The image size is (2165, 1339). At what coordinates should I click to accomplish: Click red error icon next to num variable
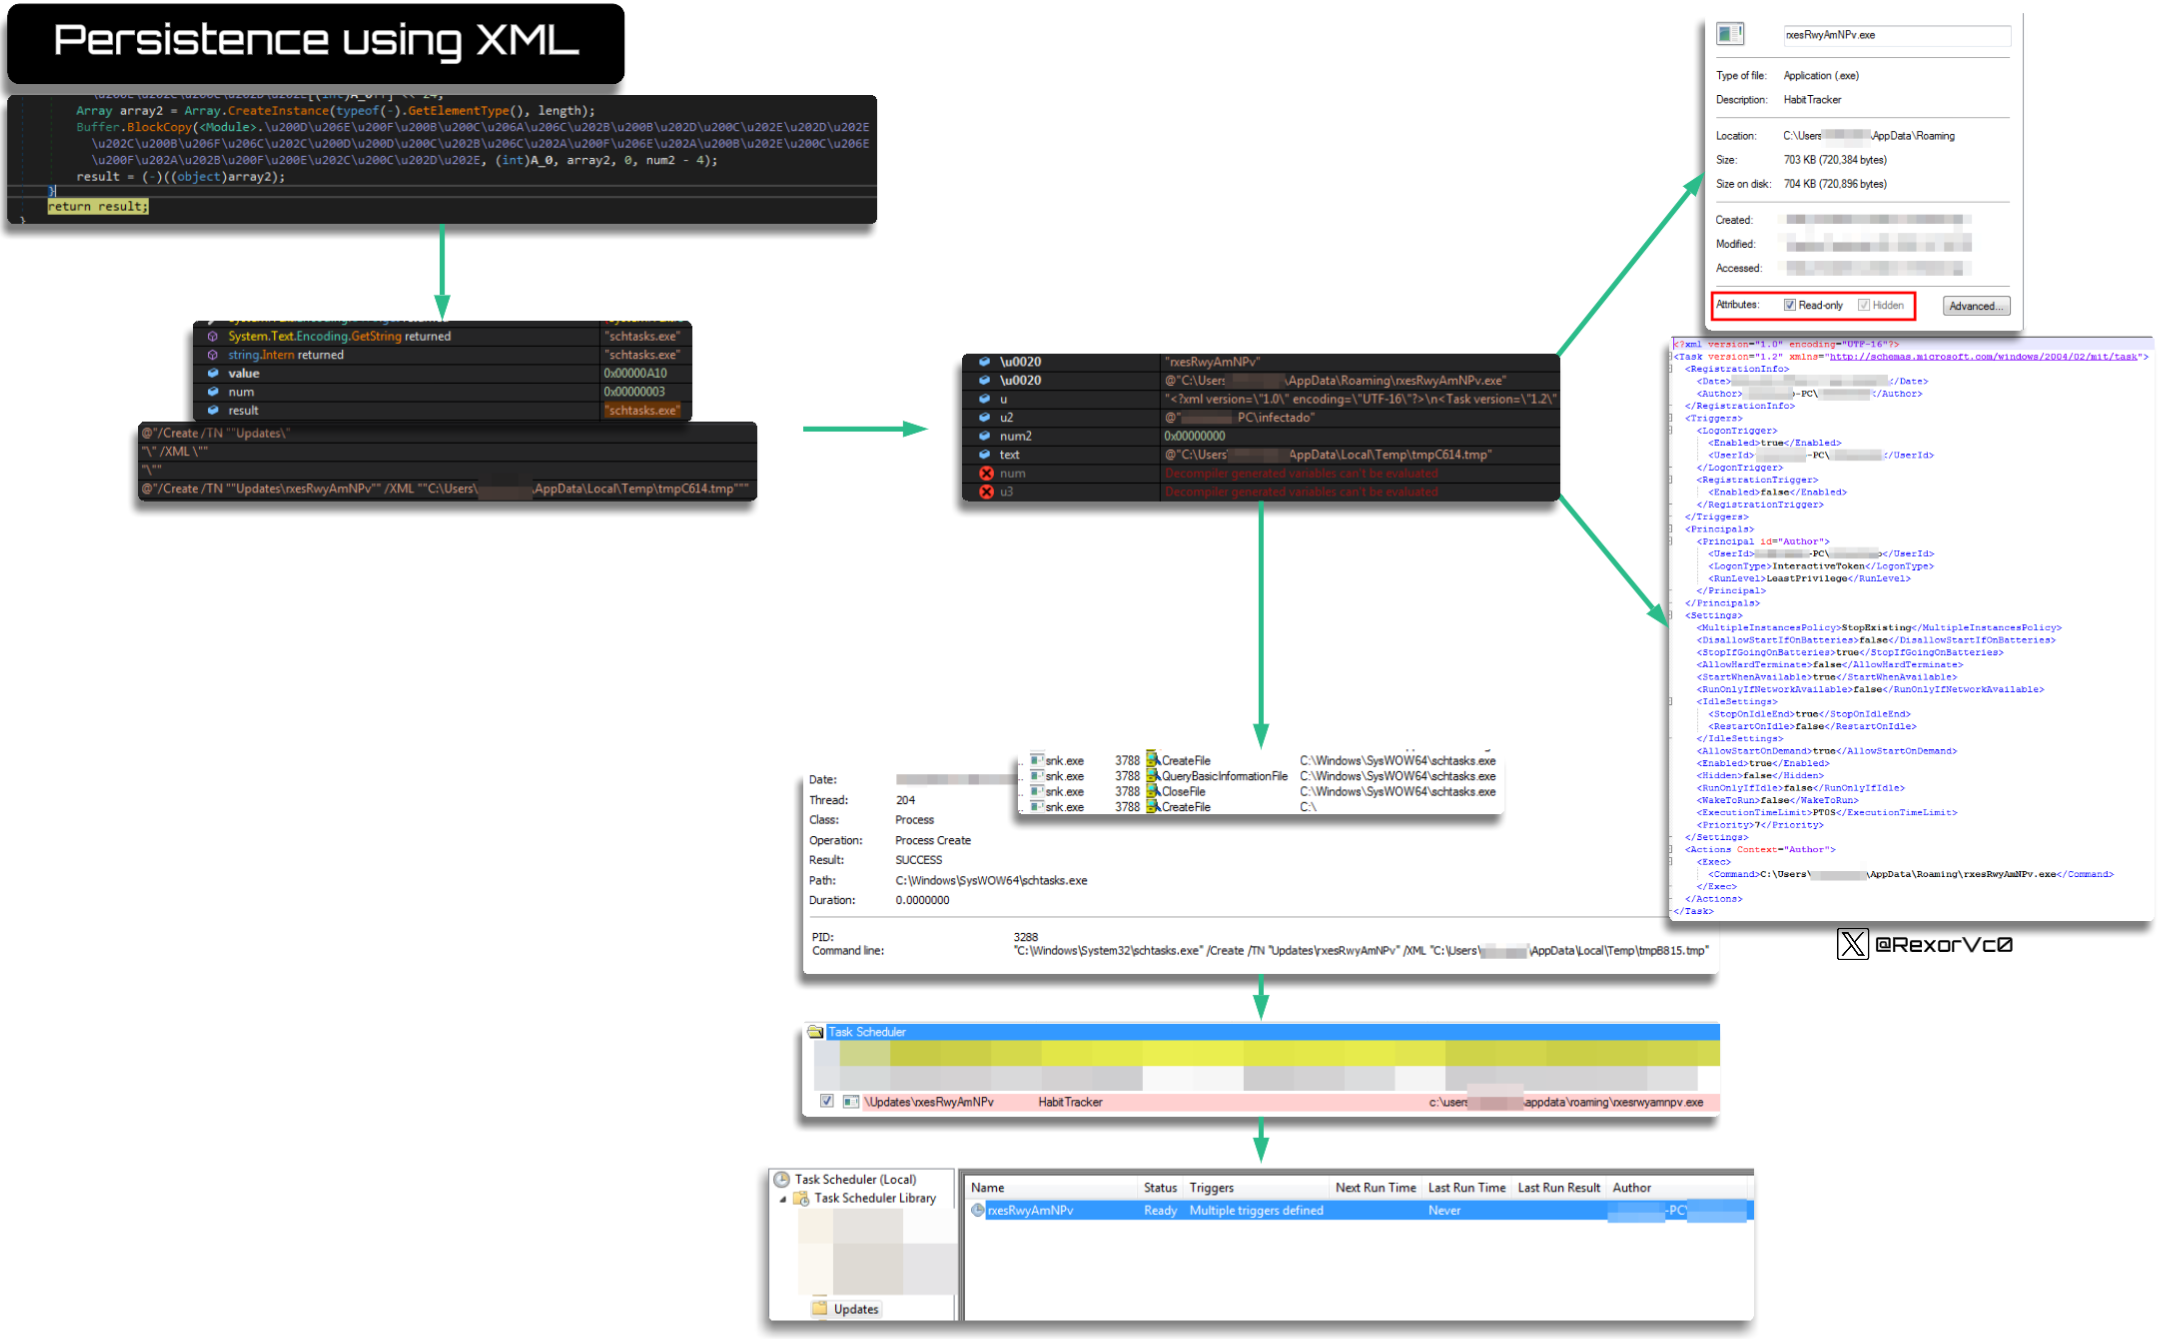pos(986,473)
